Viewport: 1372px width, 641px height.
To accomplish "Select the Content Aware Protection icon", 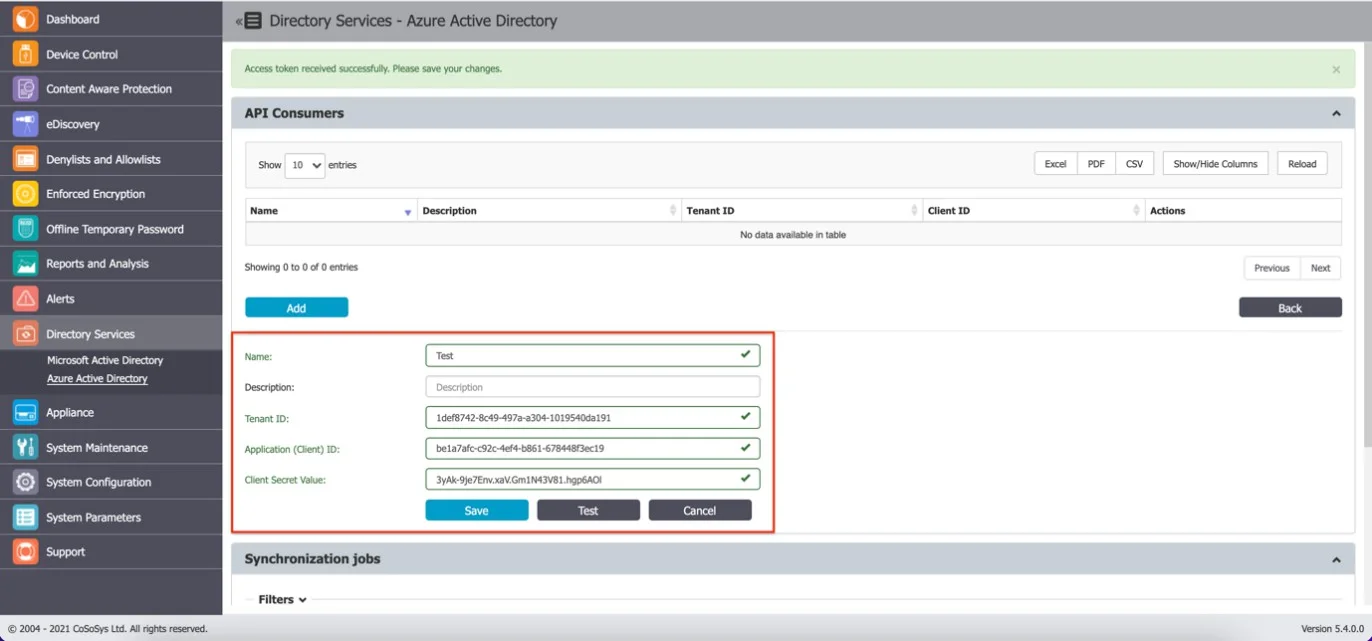I will [26, 89].
